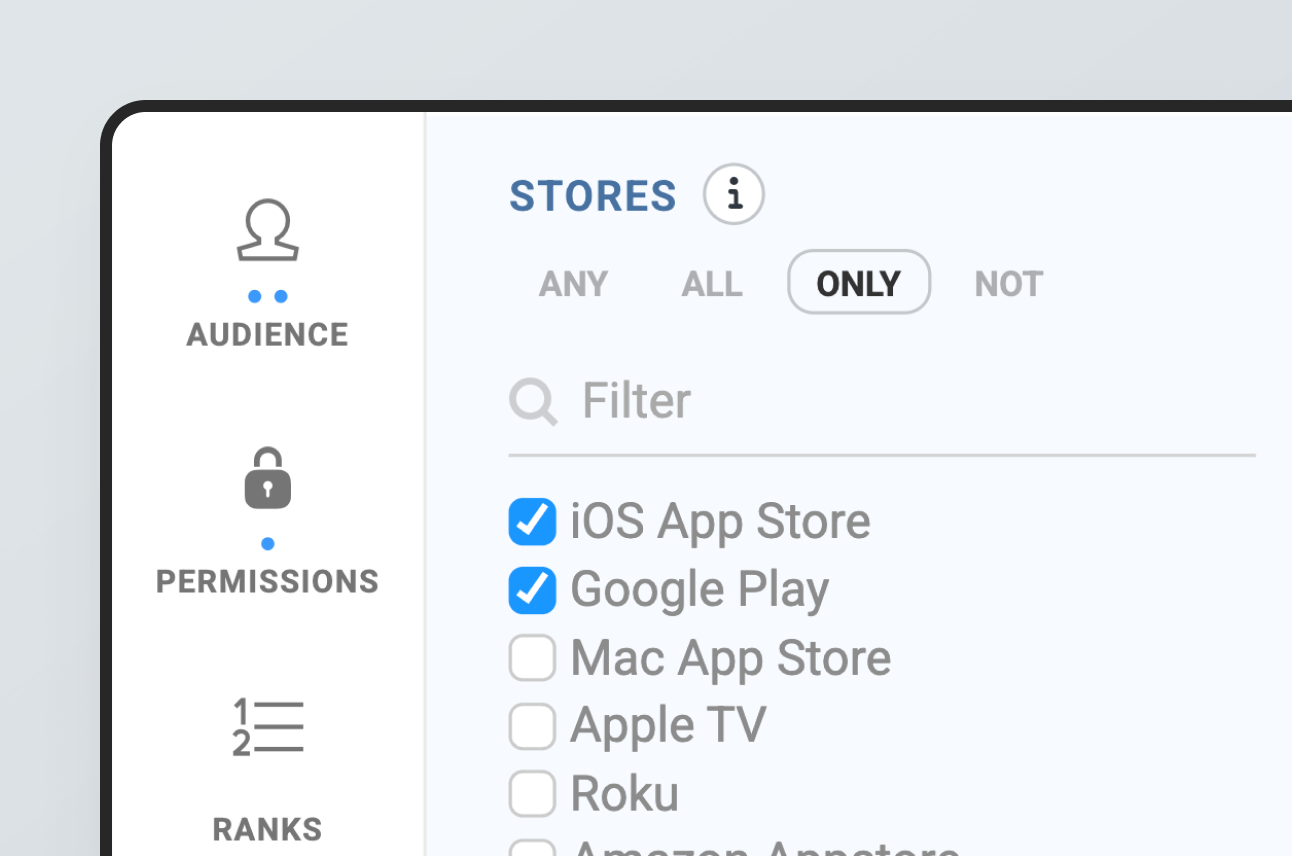The image size is (1292, 856).
Task: Click the STORES section heading
Action: click(x=593, y=196)
